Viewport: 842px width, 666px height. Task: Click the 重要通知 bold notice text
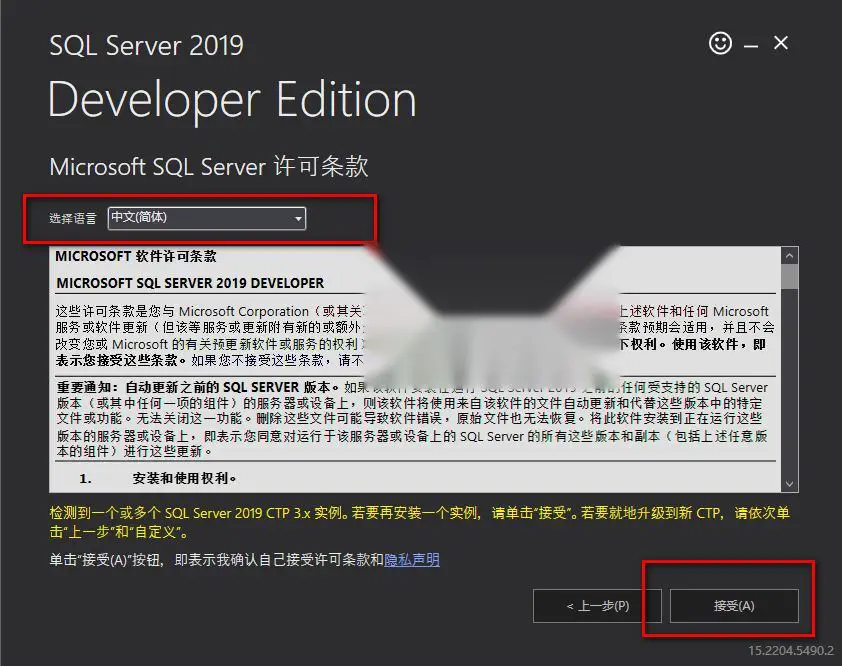[198, 387]
